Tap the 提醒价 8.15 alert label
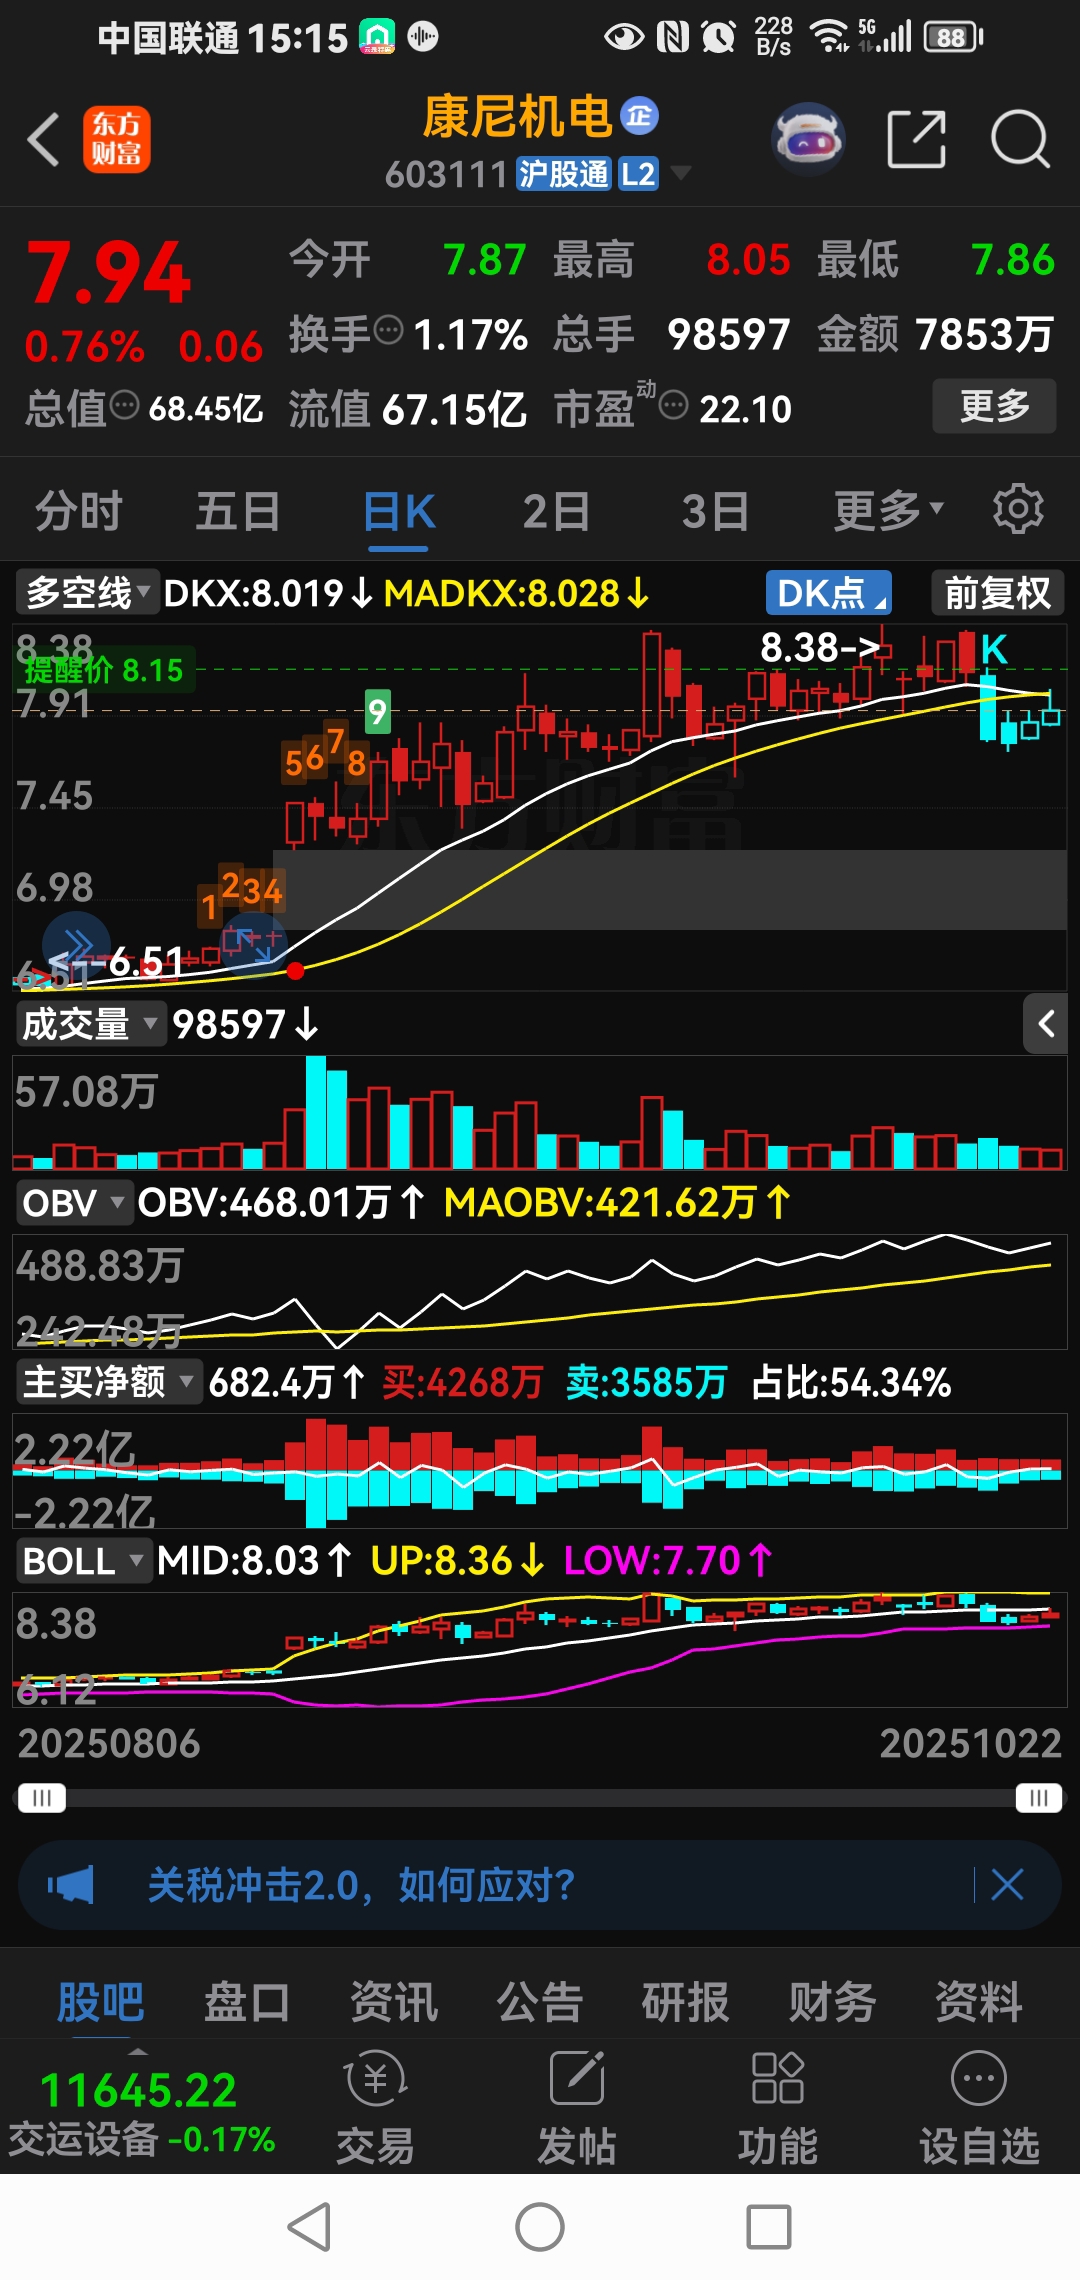The height and width of the screenshot is (2280, 1080). [x=103, y=670]
